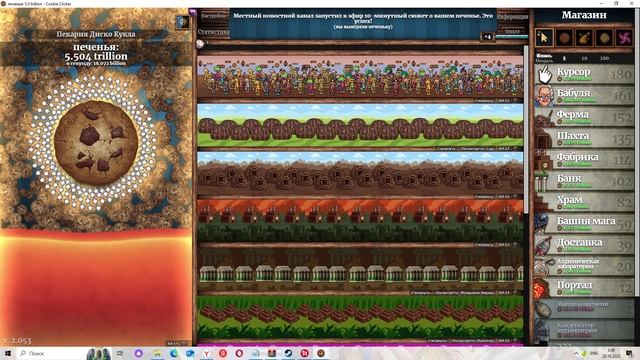Buy a Шахта building
640x360 pixels.
(x=584, y=138)
